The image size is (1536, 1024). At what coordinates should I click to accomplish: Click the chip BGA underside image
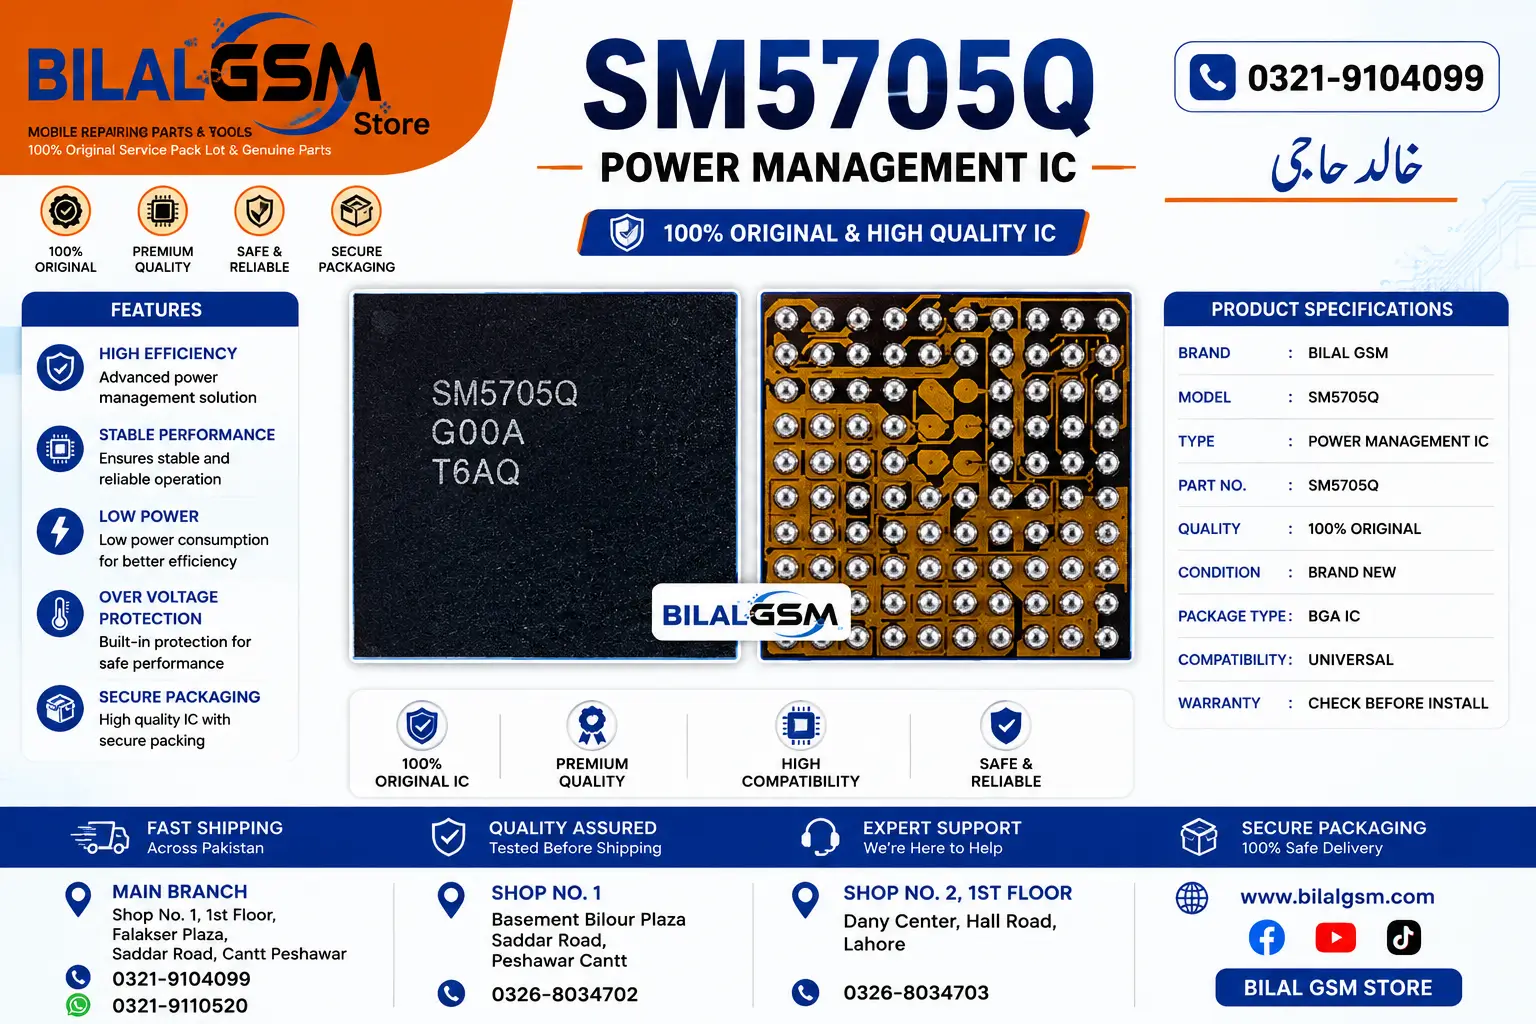[x=946, y=476]
